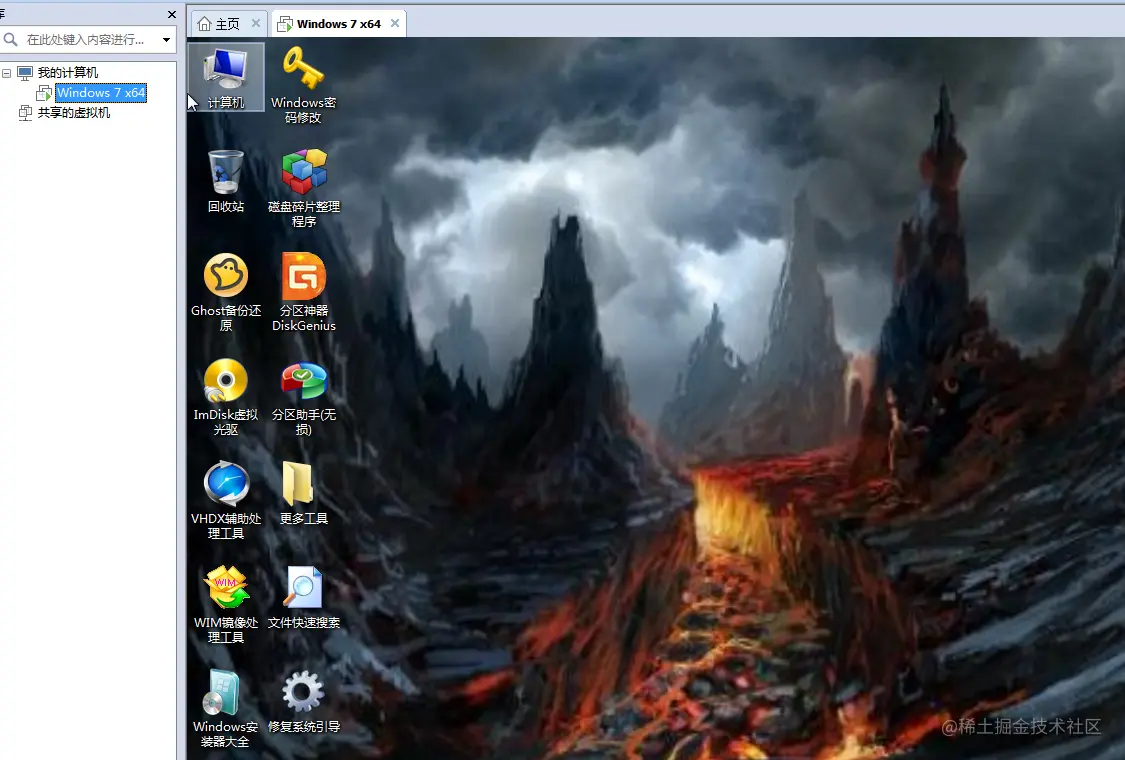
Task: Select VHDX辅助处理工具 icon
Action: coord(226,500)
